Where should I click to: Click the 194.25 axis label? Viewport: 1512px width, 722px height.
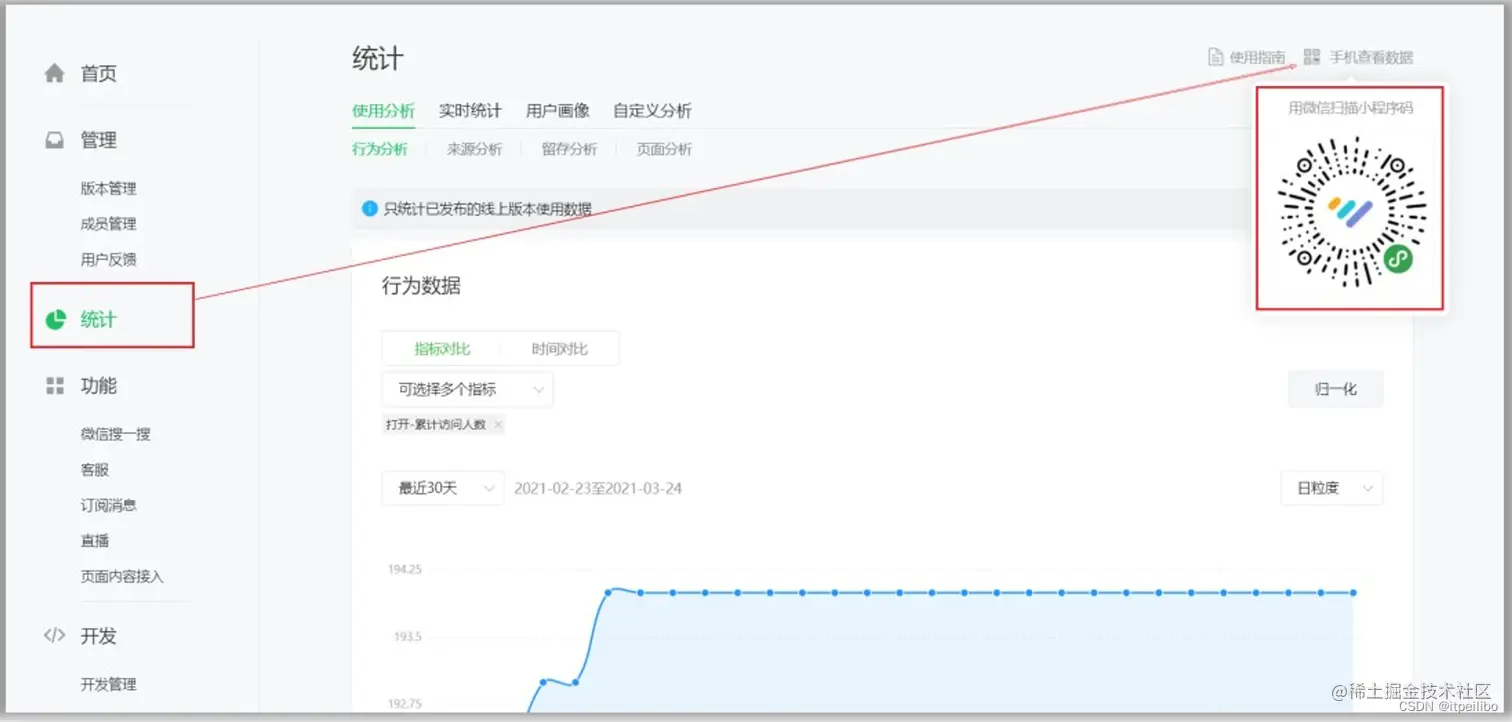[405, 569]
